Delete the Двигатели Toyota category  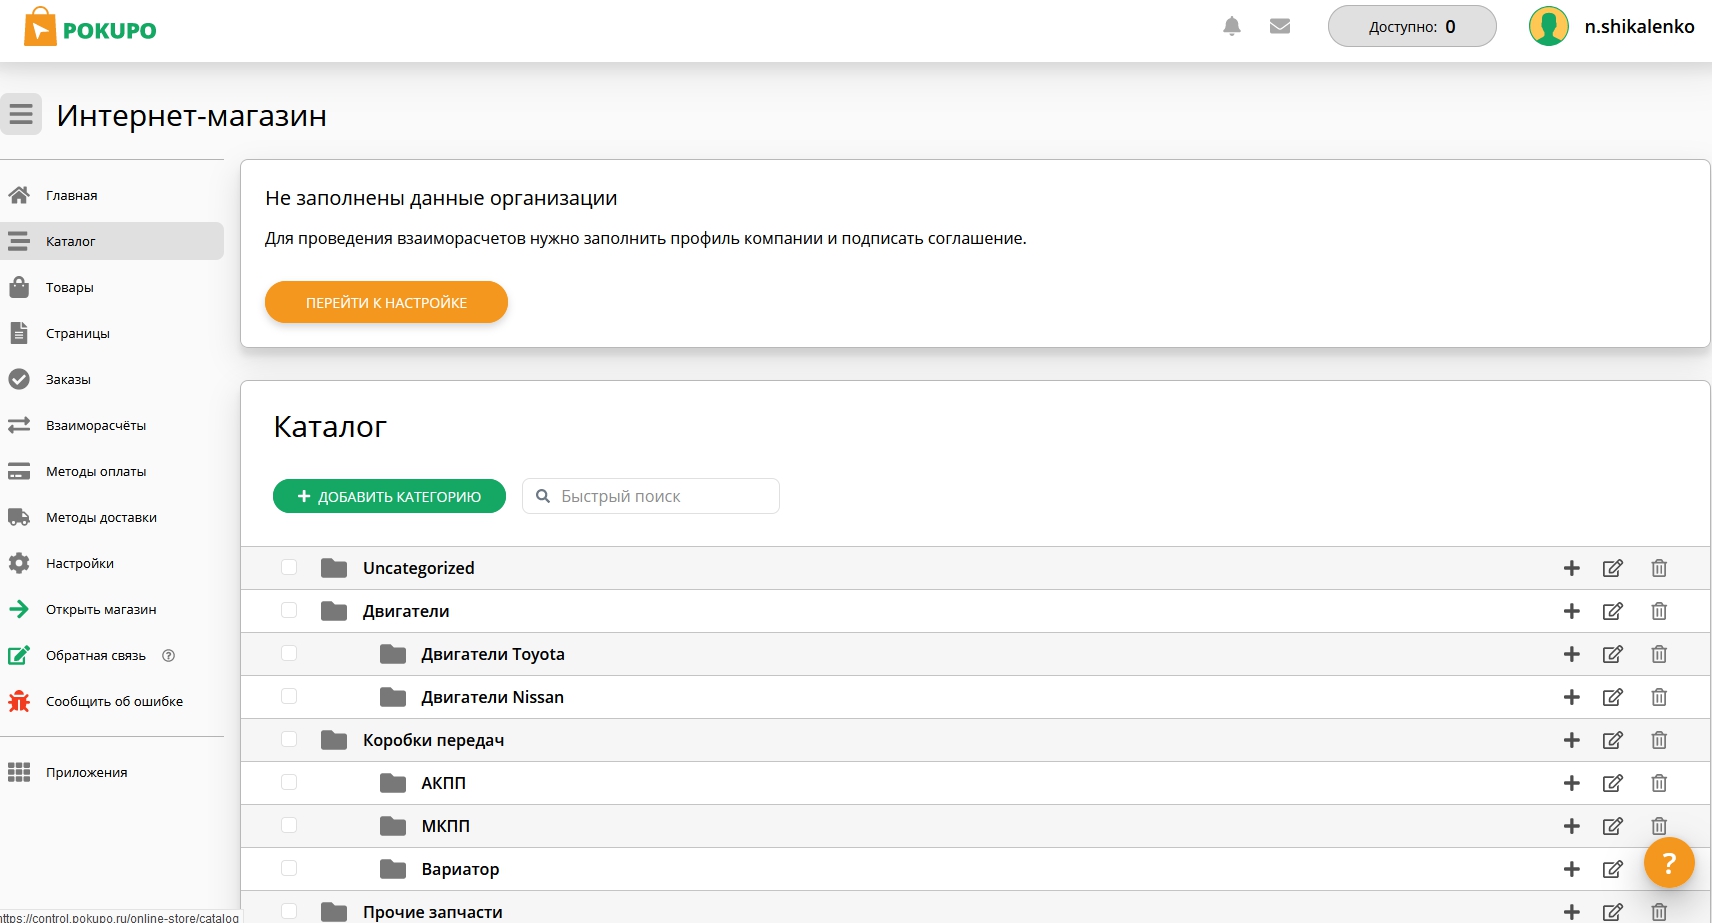[x=1659, y=654]
